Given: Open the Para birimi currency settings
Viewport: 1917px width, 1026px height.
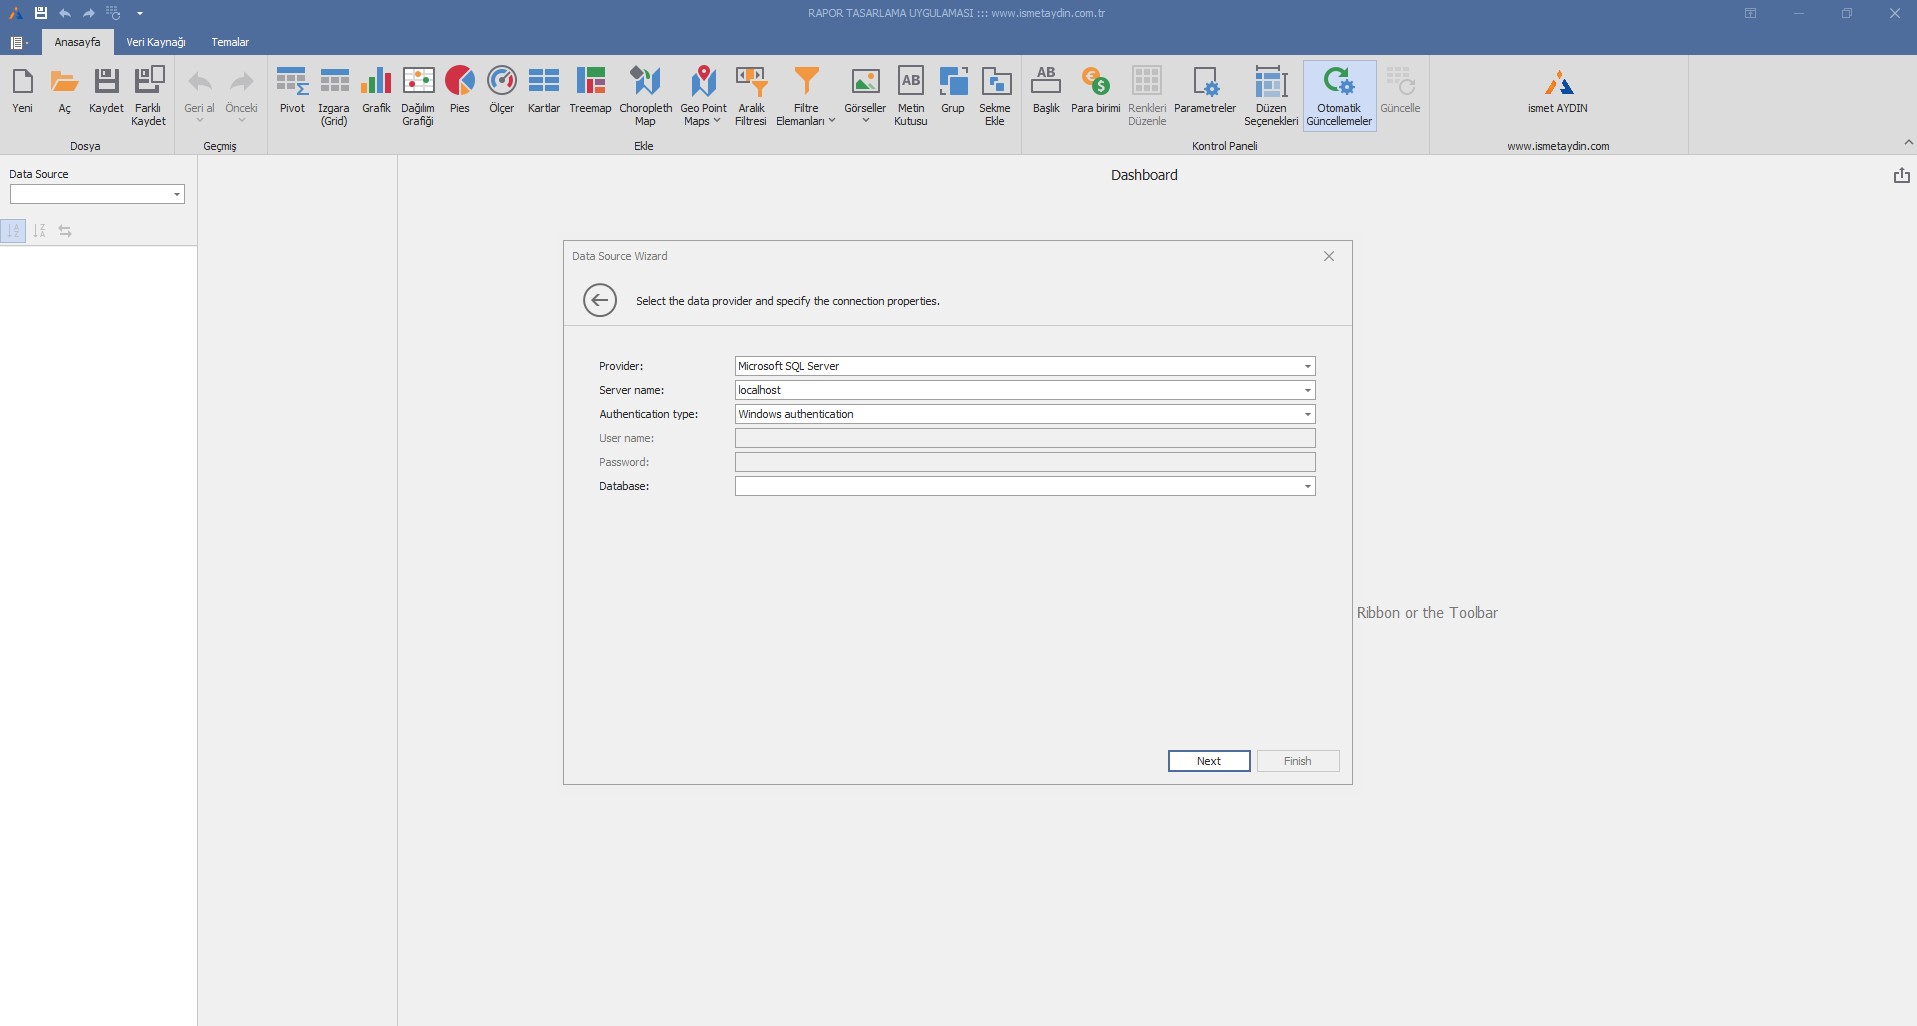Looking at the screenshot, I should (x=1095, y=91).
